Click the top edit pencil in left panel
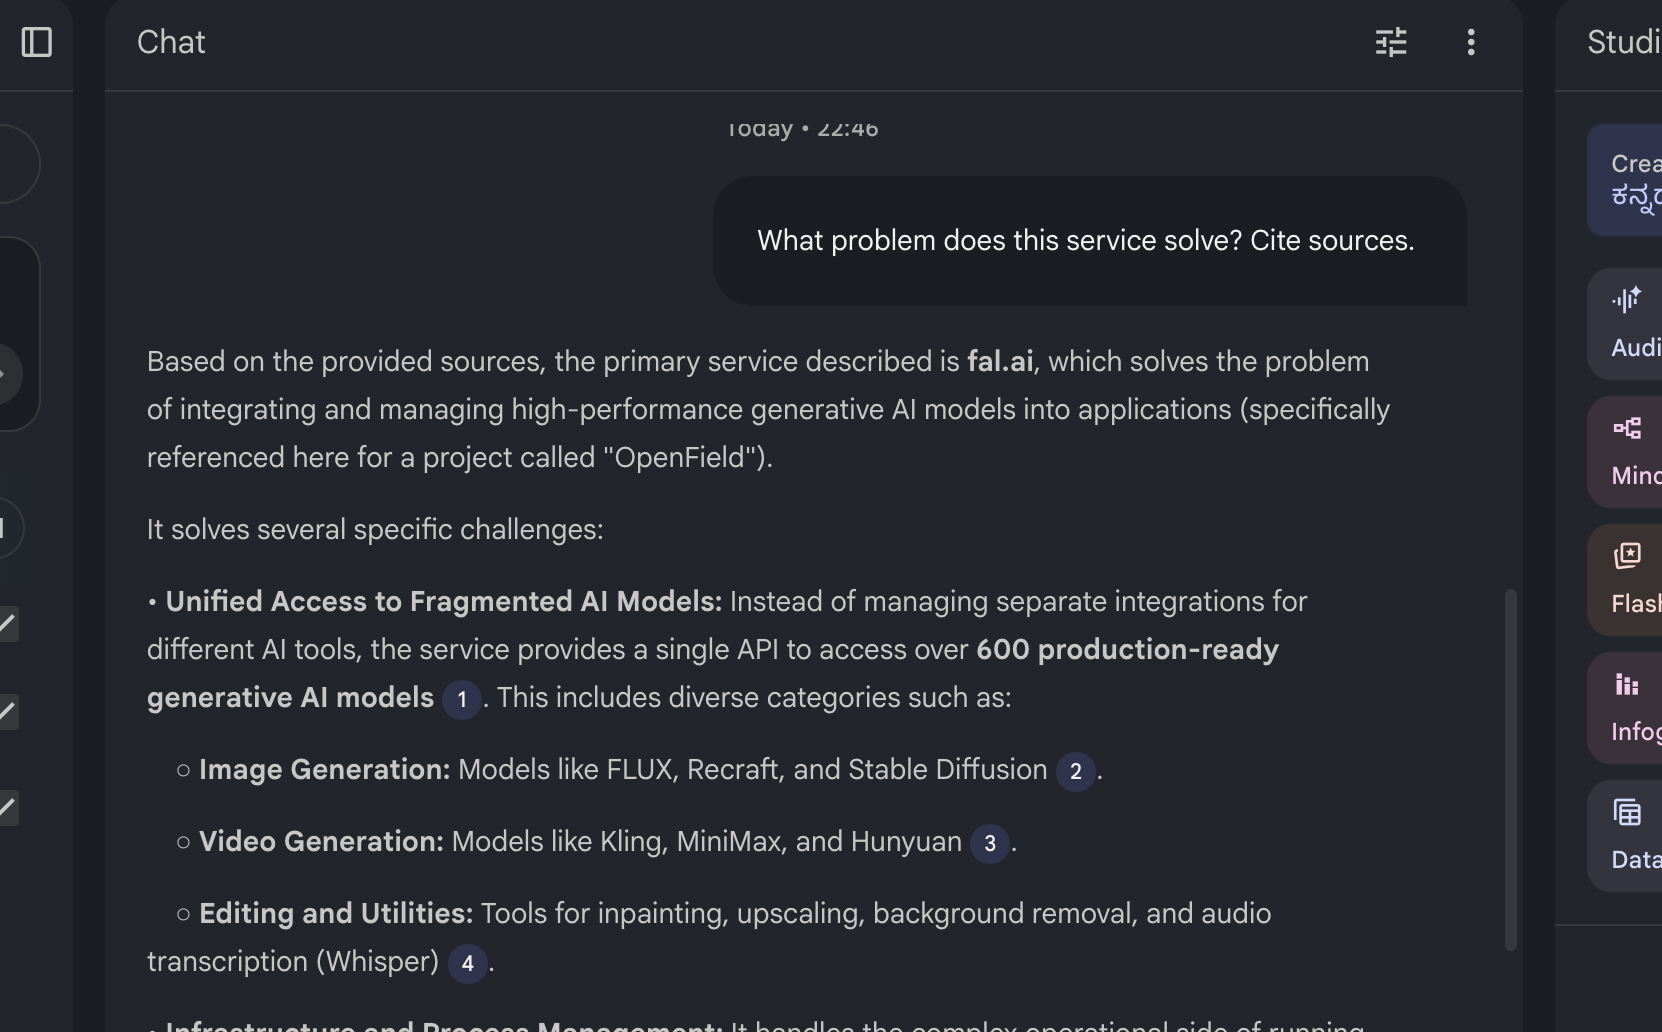This screenshot has height=1032, width=1662. (8, 624)
